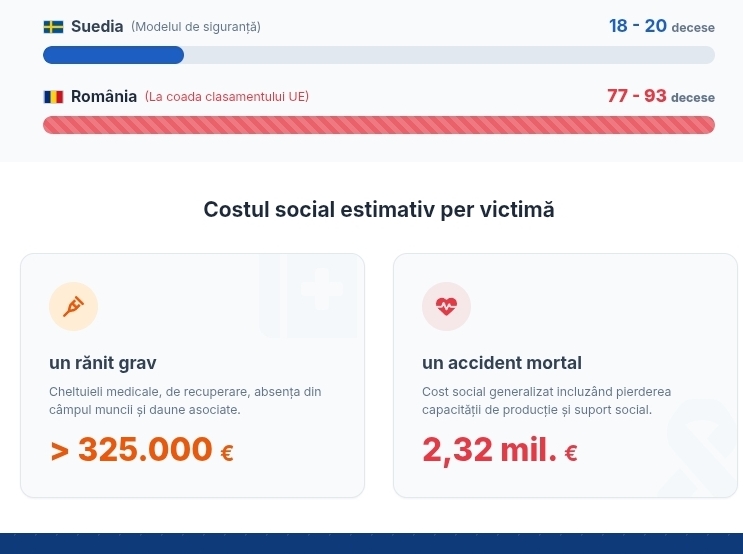
Task: Click the 'Modelul de siguranță' note
Action: pos(196,27)
